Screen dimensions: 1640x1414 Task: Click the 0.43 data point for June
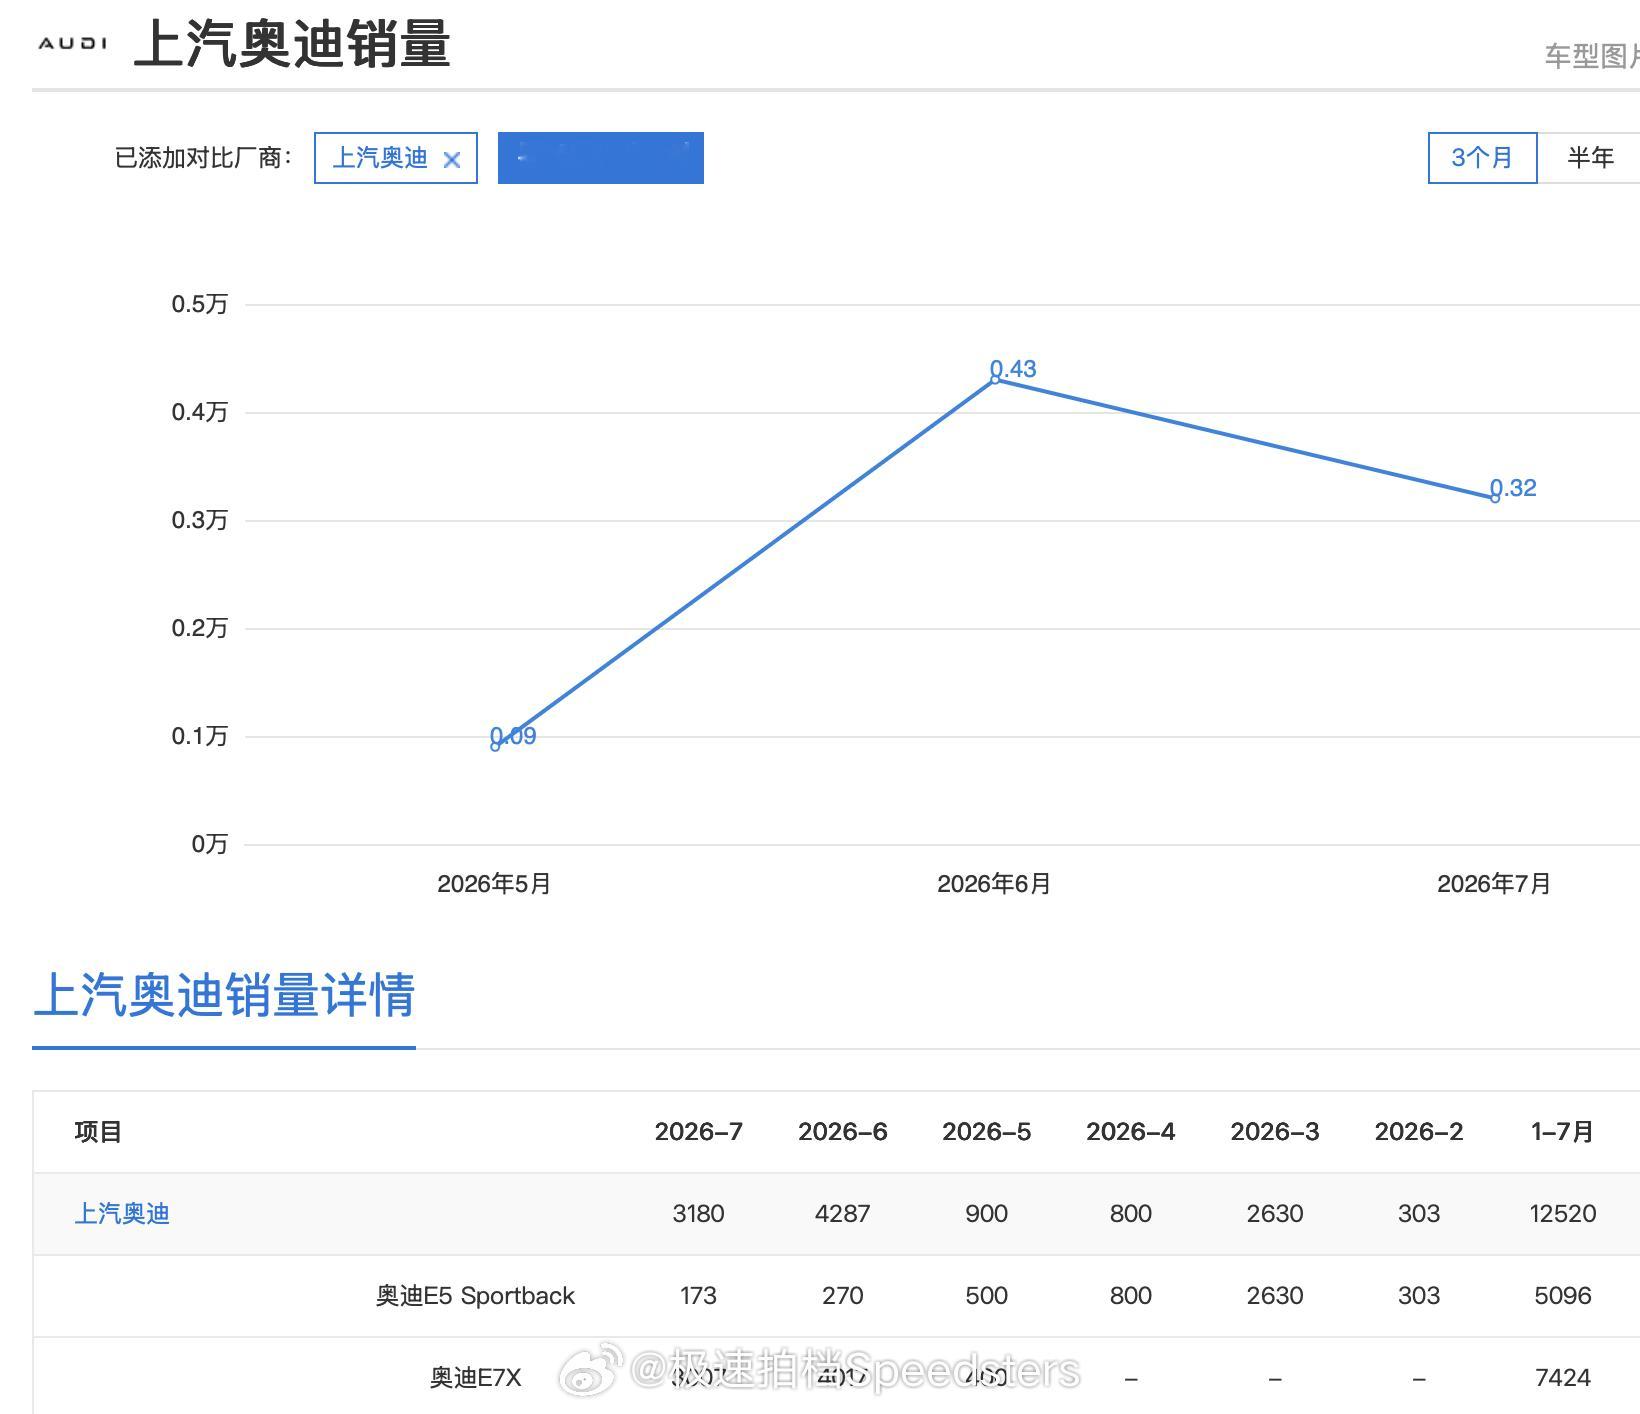[995, 379]
